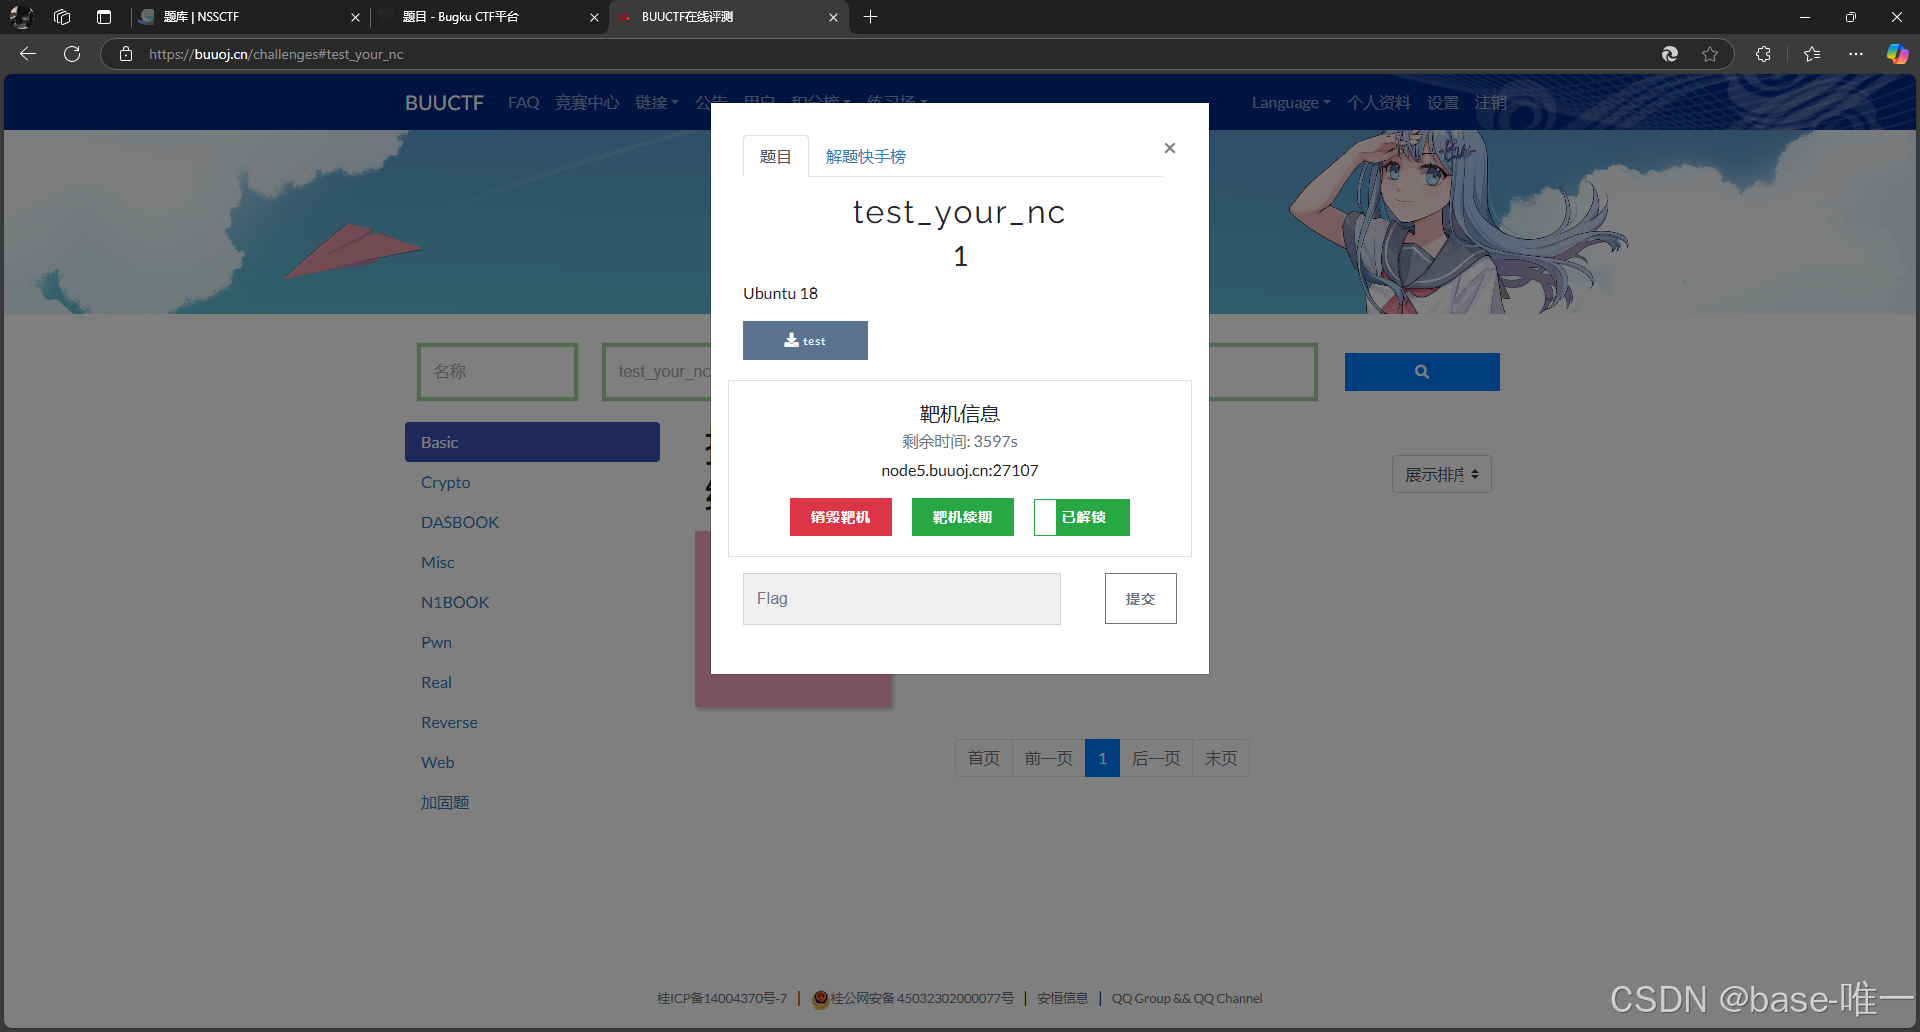Click the site info icon in the address bar
The height and width of the screenshot is (1032, 1920).
(x=125, y=54)
